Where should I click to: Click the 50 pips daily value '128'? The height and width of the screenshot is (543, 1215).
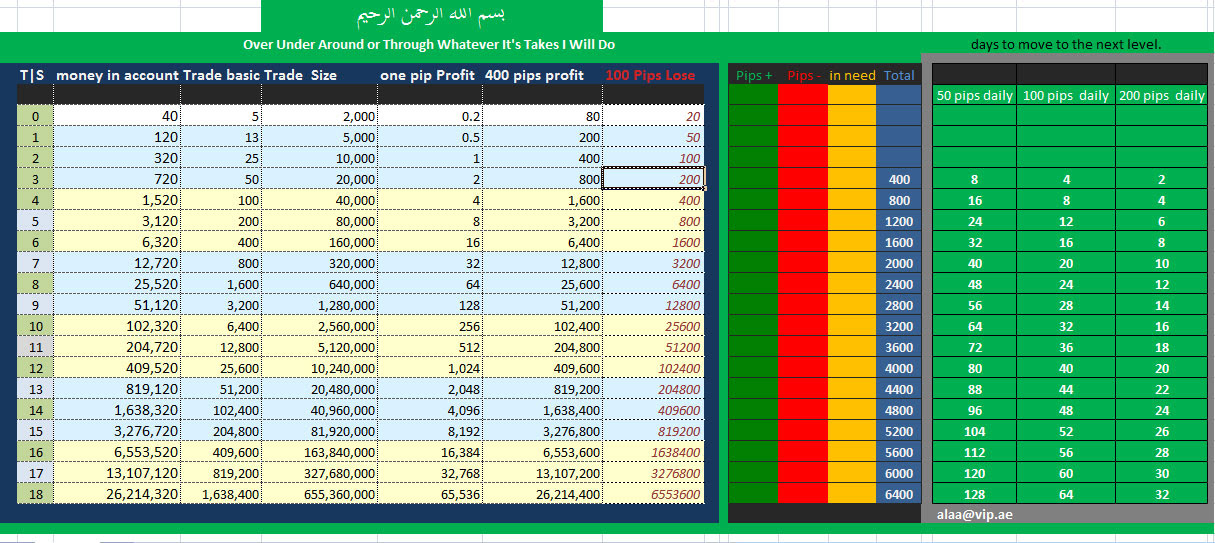point(975,494)
